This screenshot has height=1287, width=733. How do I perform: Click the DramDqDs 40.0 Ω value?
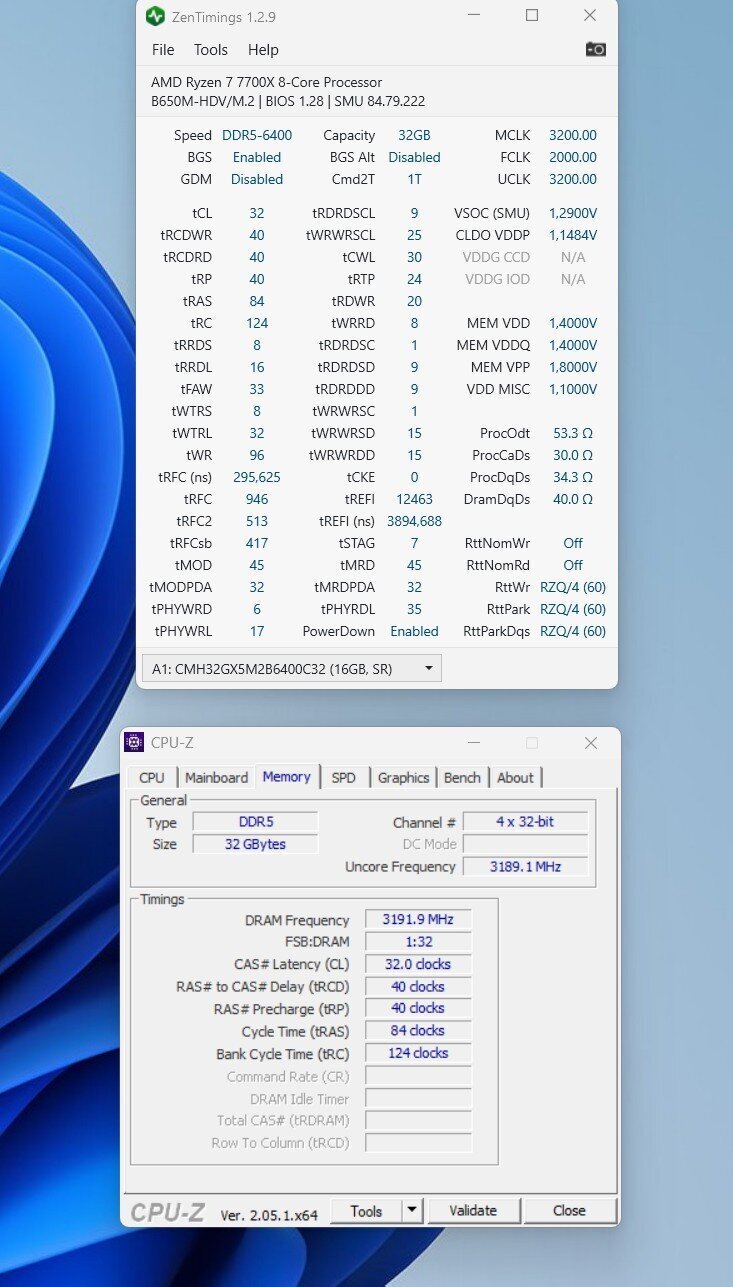pos(573,499)
